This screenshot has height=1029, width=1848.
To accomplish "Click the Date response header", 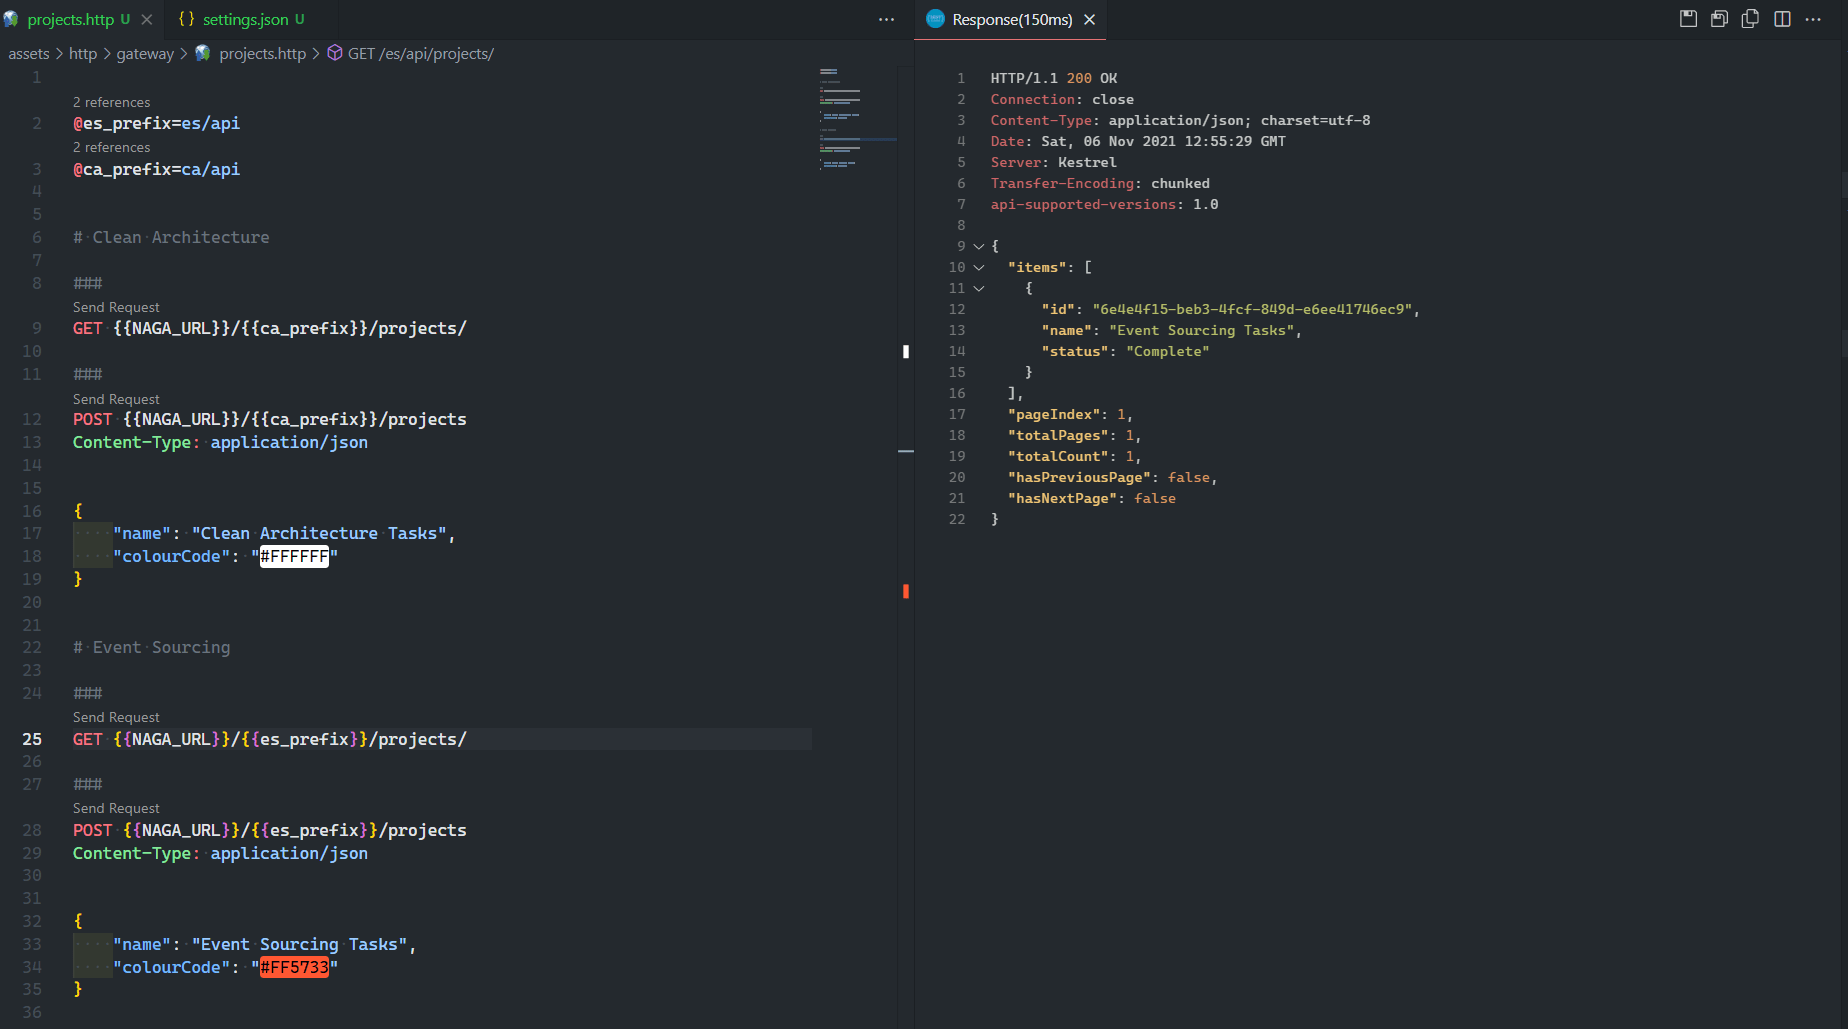I will pos(1138,141).
